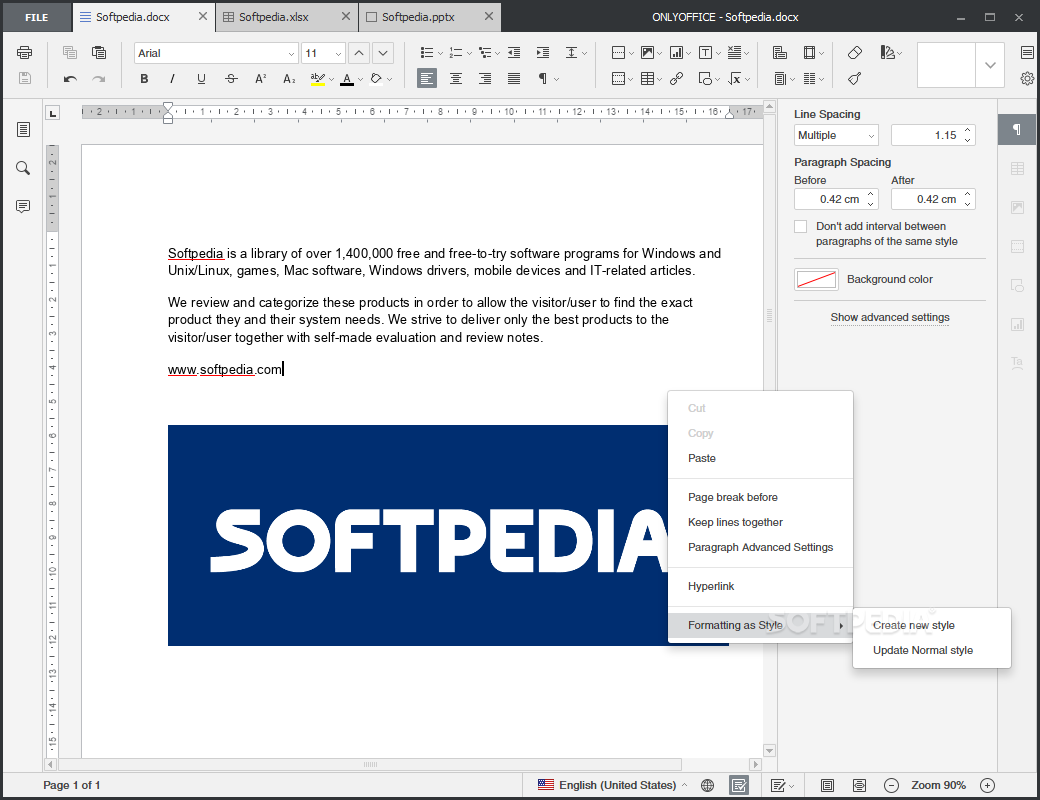This screenshot has width=1040, height=800.
Task: Switch to Softpedia.xlsx tab
Action: pyautogui.click(x=273, y=17)
